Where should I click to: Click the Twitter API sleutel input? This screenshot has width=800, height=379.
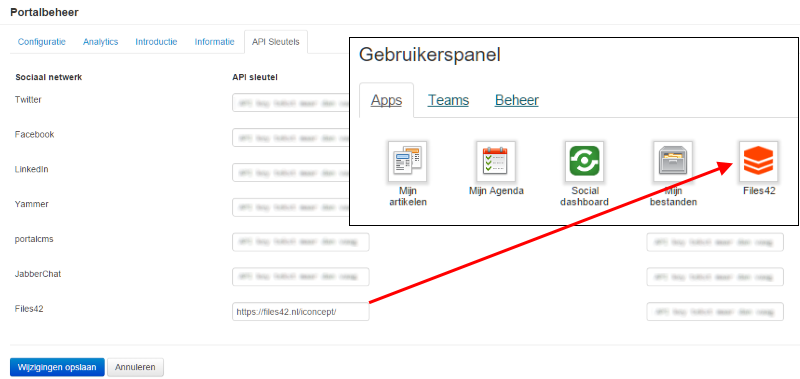[x=291, y=102]
